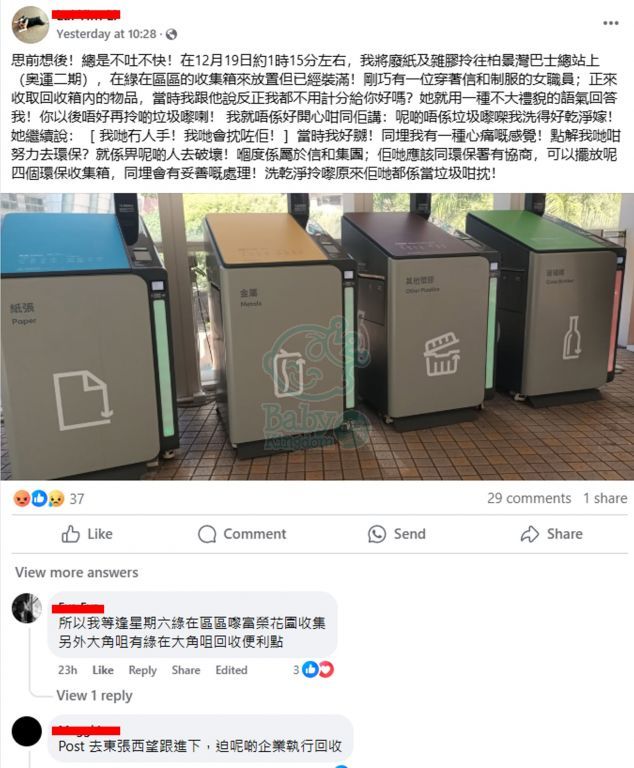This screenshot has height=768, width=634.
Task: Open the 29 comments list
Action: click(529, 498)
